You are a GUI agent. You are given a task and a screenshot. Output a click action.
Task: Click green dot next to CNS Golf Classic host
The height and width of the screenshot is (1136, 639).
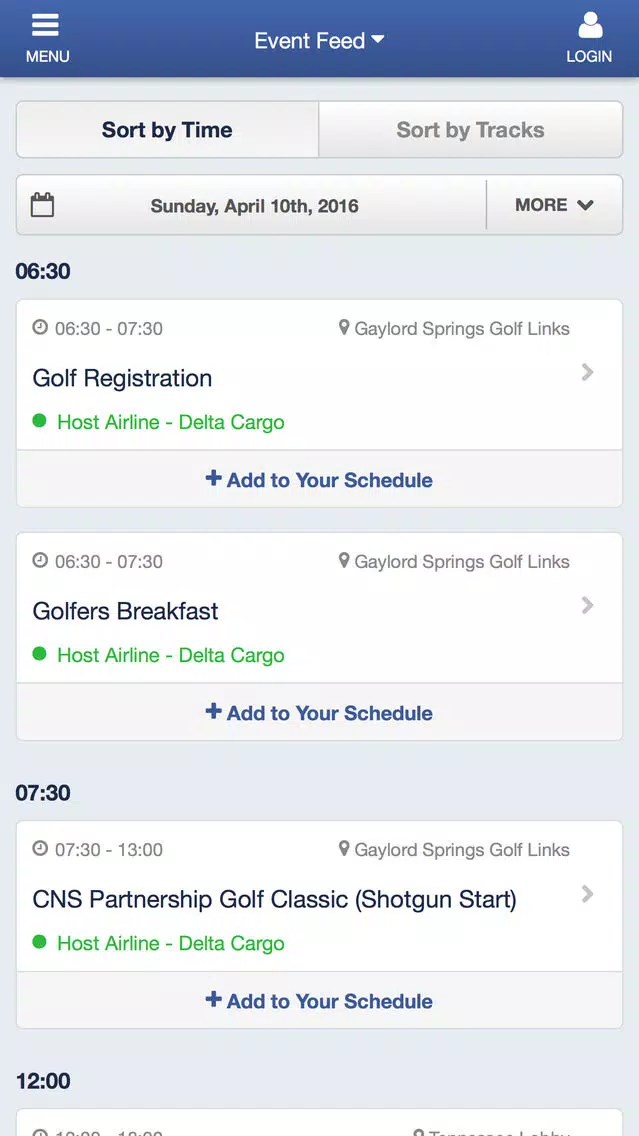click(40, 943)
